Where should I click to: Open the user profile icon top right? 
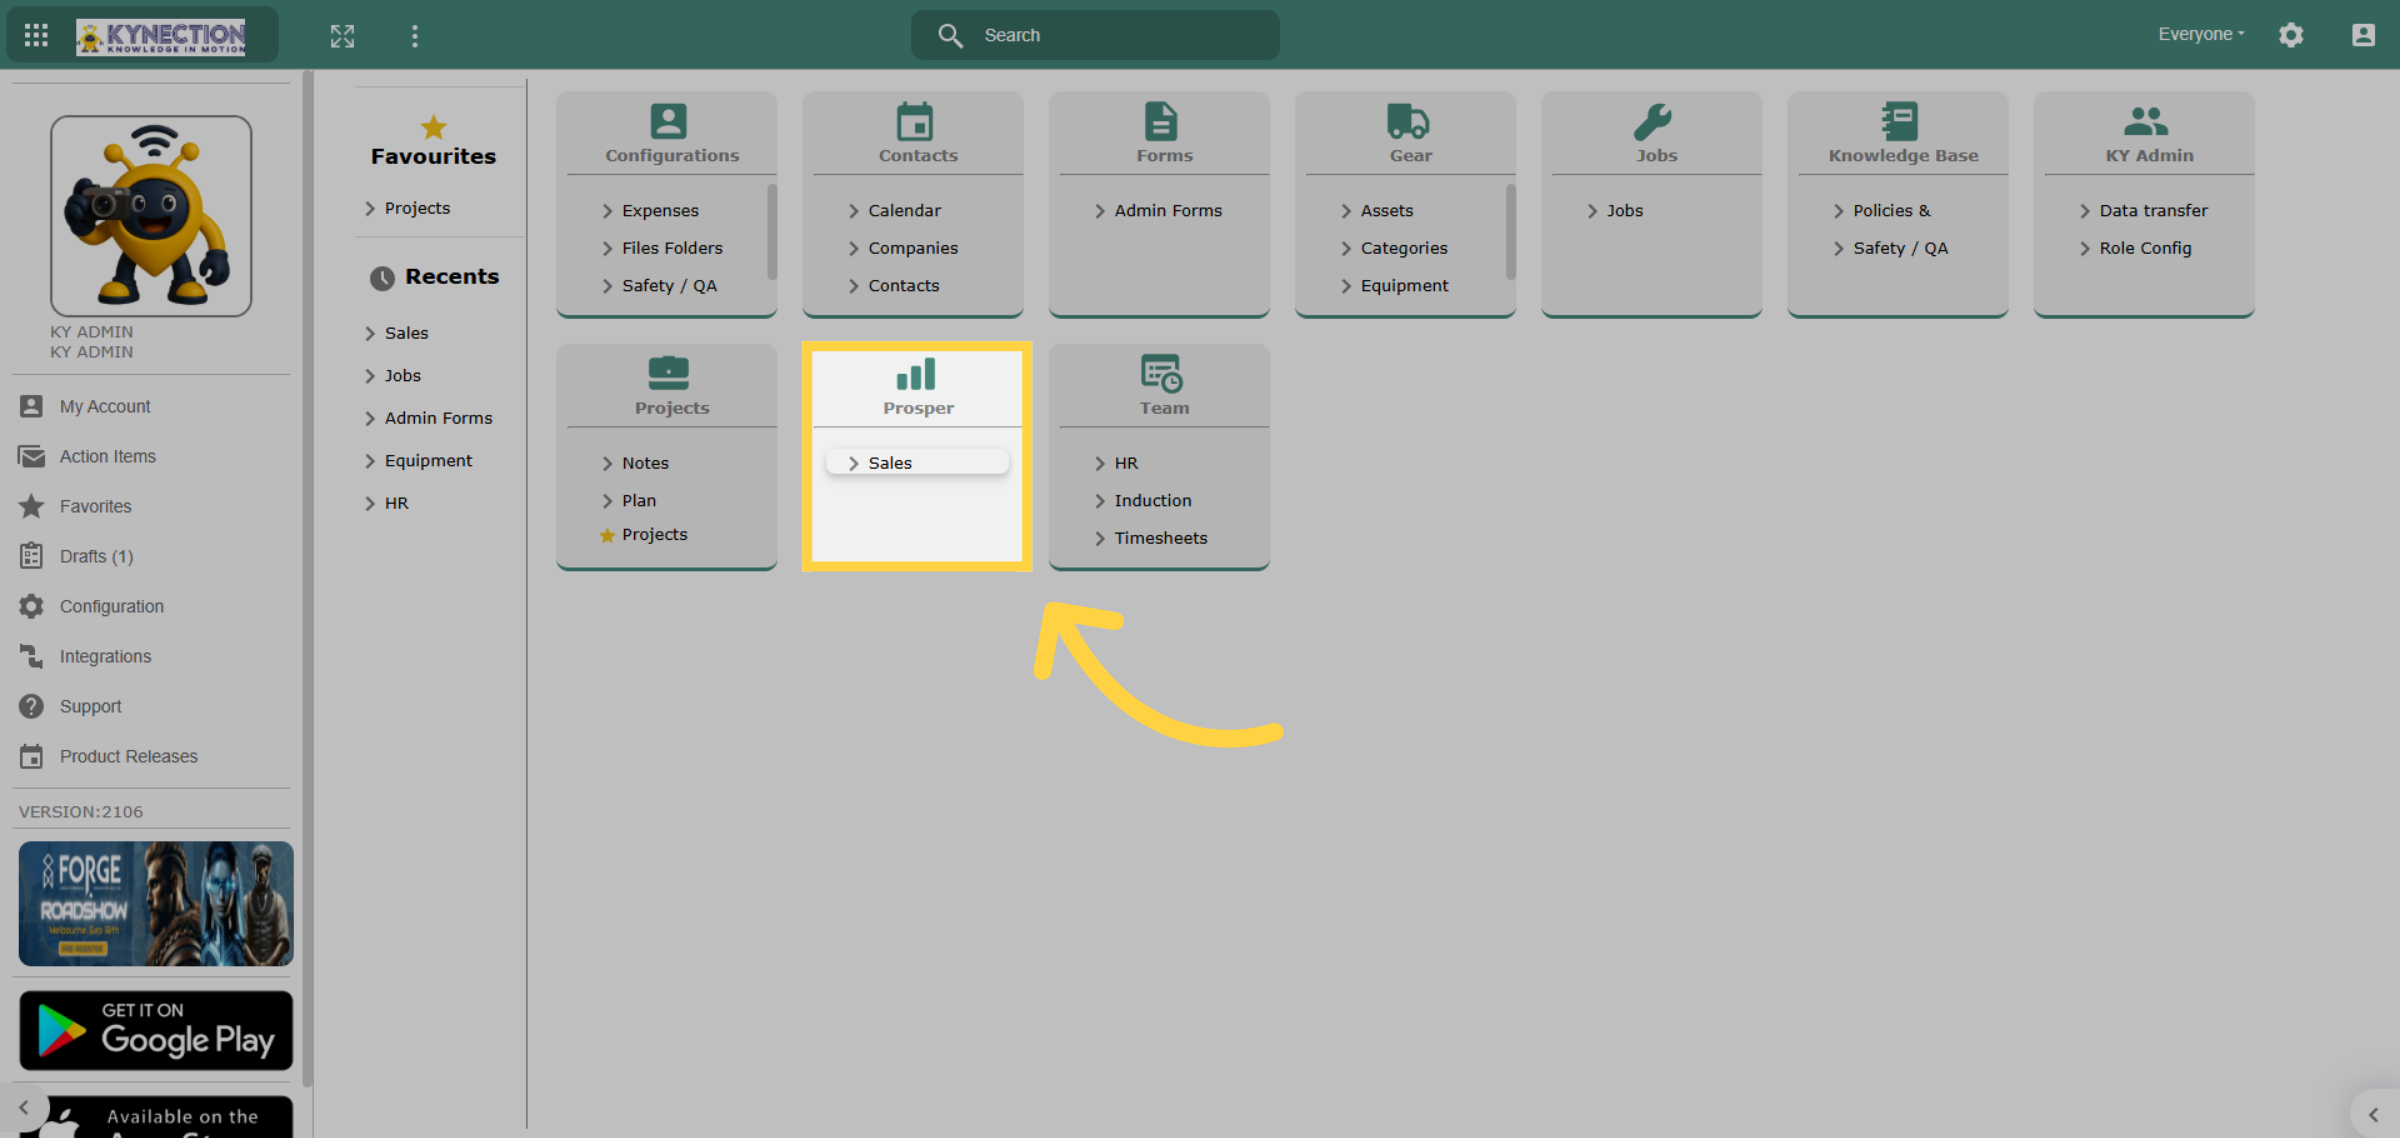coord(2363,35)
